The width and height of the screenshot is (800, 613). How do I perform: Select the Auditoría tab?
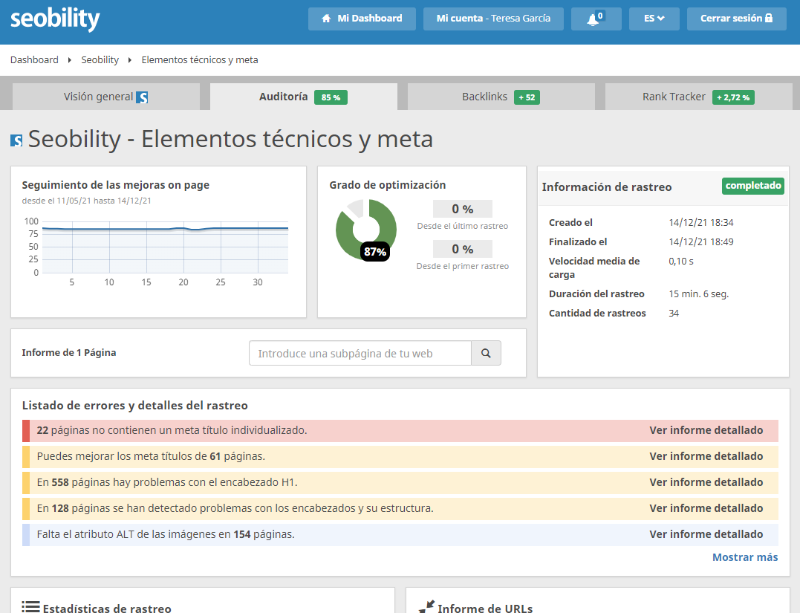point(304,96)
